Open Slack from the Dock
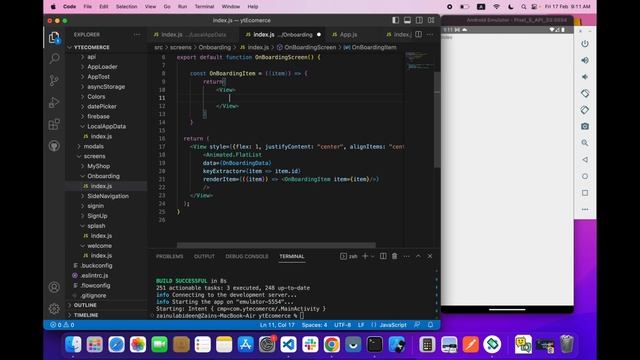This screenshot has width=640, height=360. (x=310, y=344)
